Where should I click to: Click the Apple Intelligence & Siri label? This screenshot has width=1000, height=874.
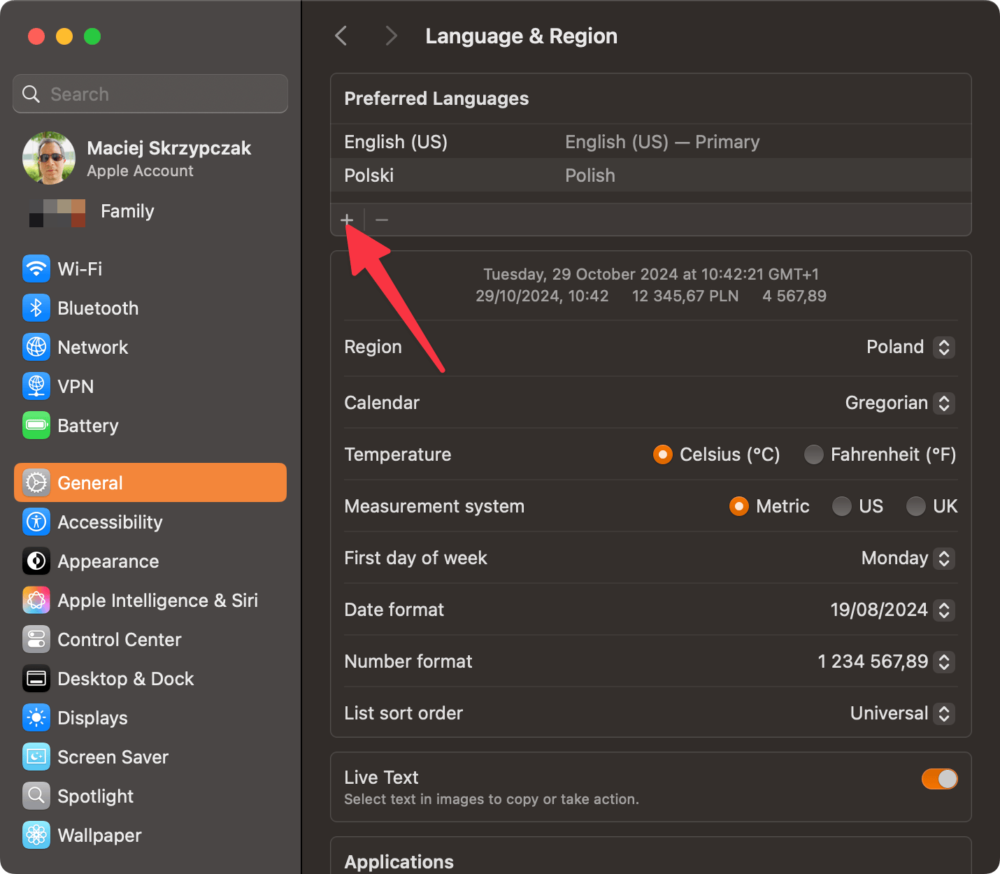click(x=158, y=601)
